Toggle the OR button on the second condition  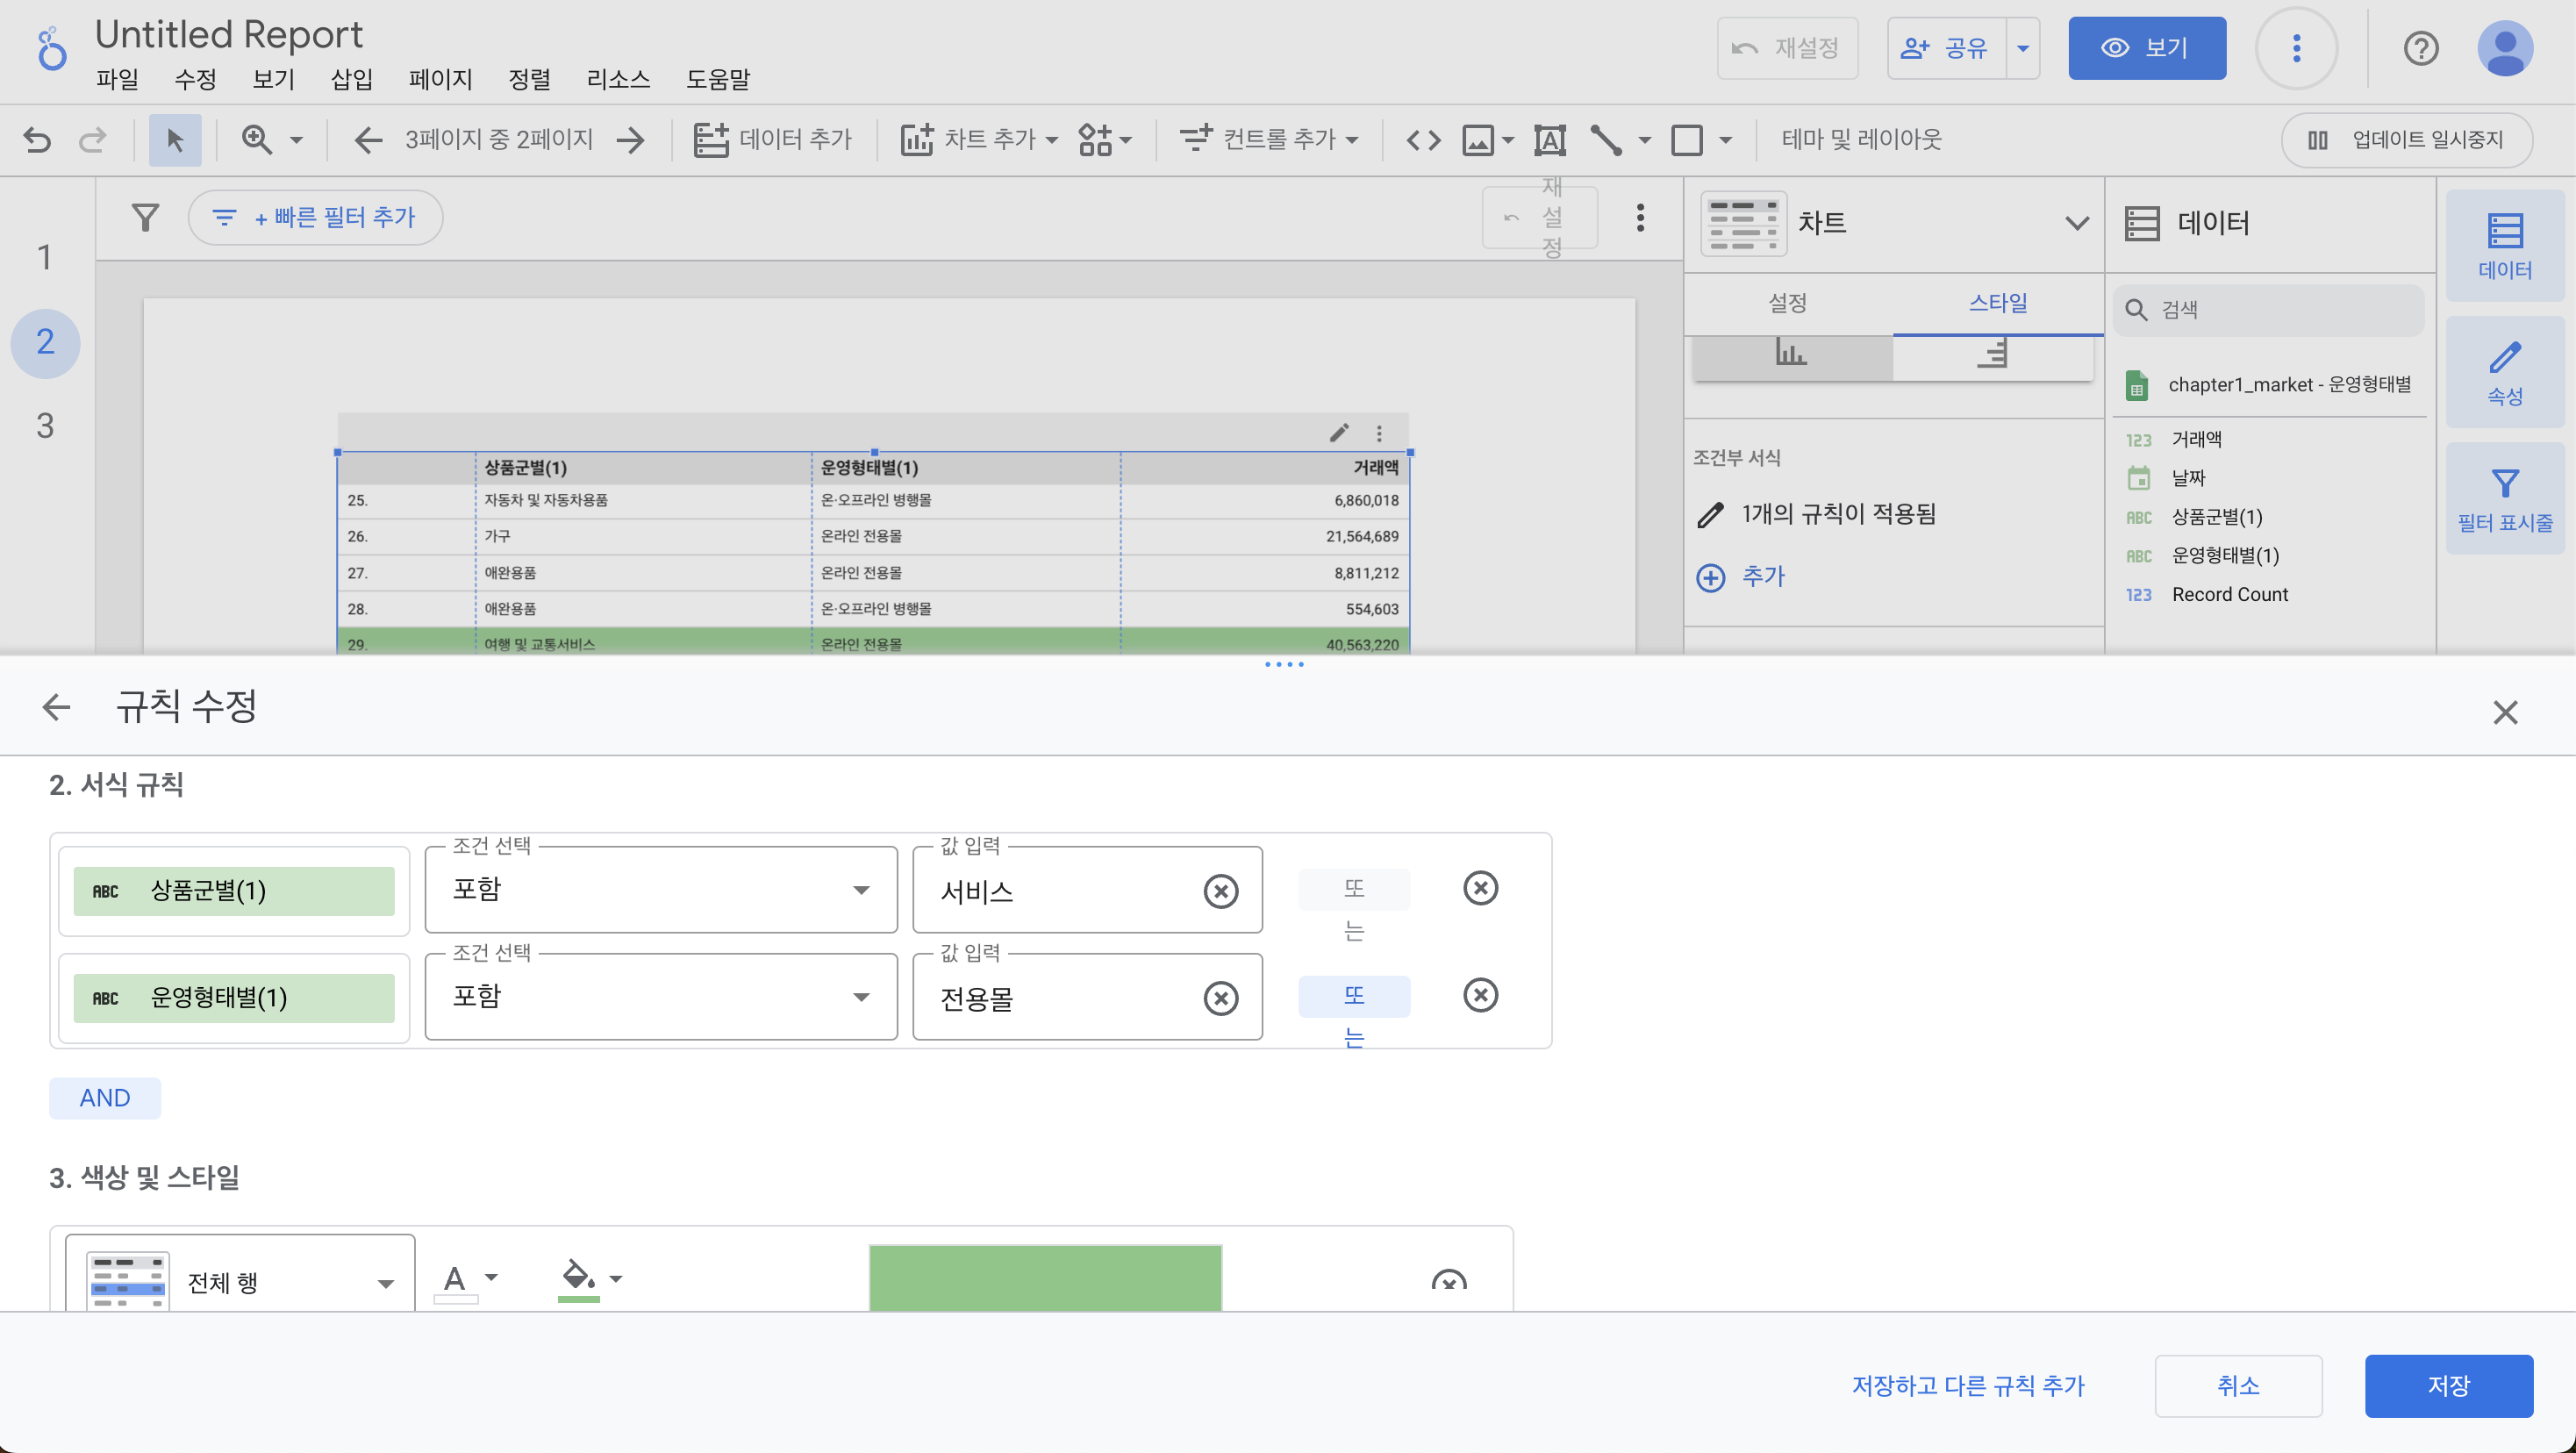[1353, 996]
